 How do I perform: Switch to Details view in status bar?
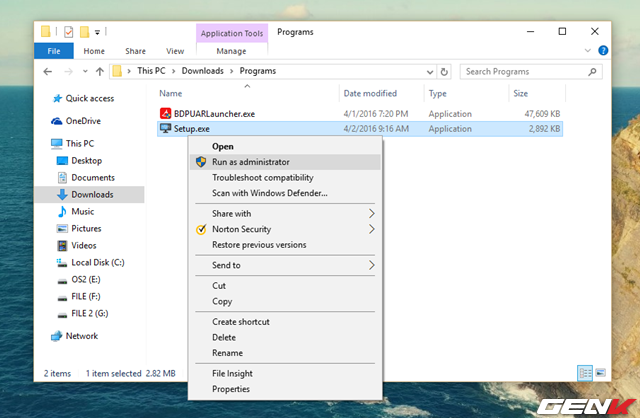585,373
